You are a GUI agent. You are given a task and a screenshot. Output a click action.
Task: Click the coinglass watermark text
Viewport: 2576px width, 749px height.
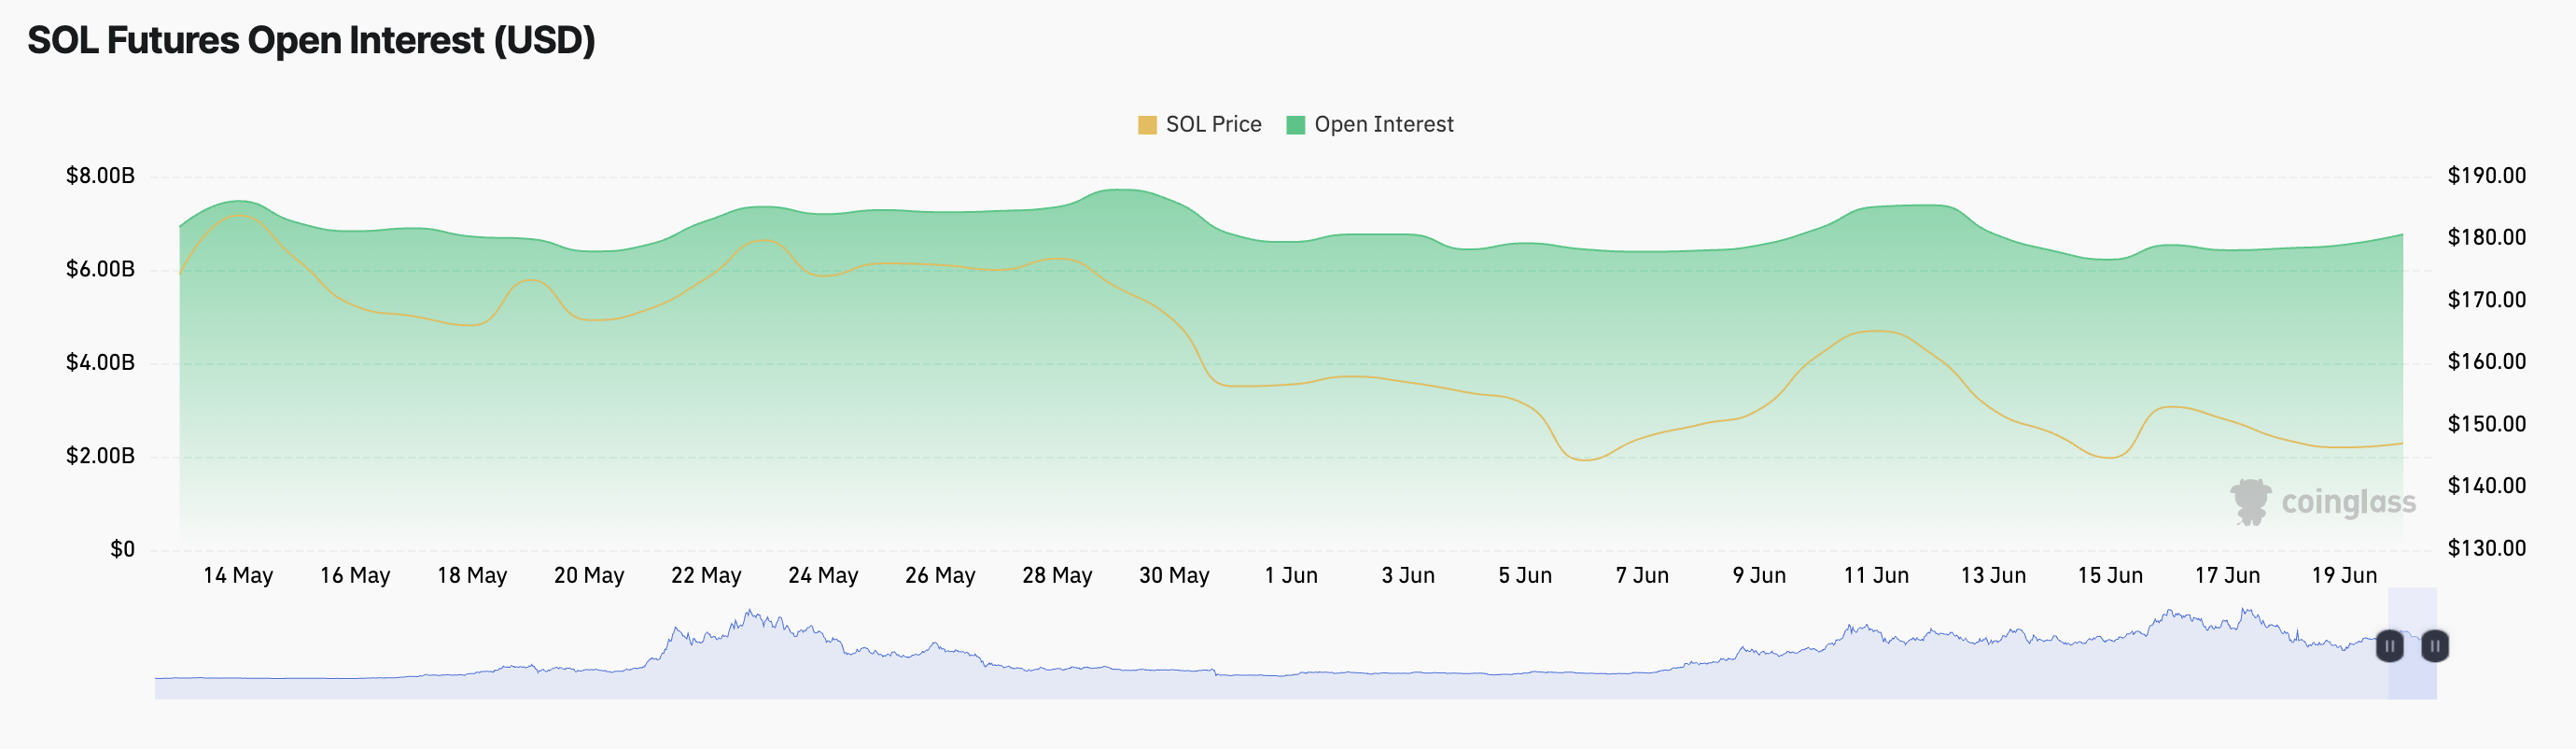click(x=2347, y=502)
